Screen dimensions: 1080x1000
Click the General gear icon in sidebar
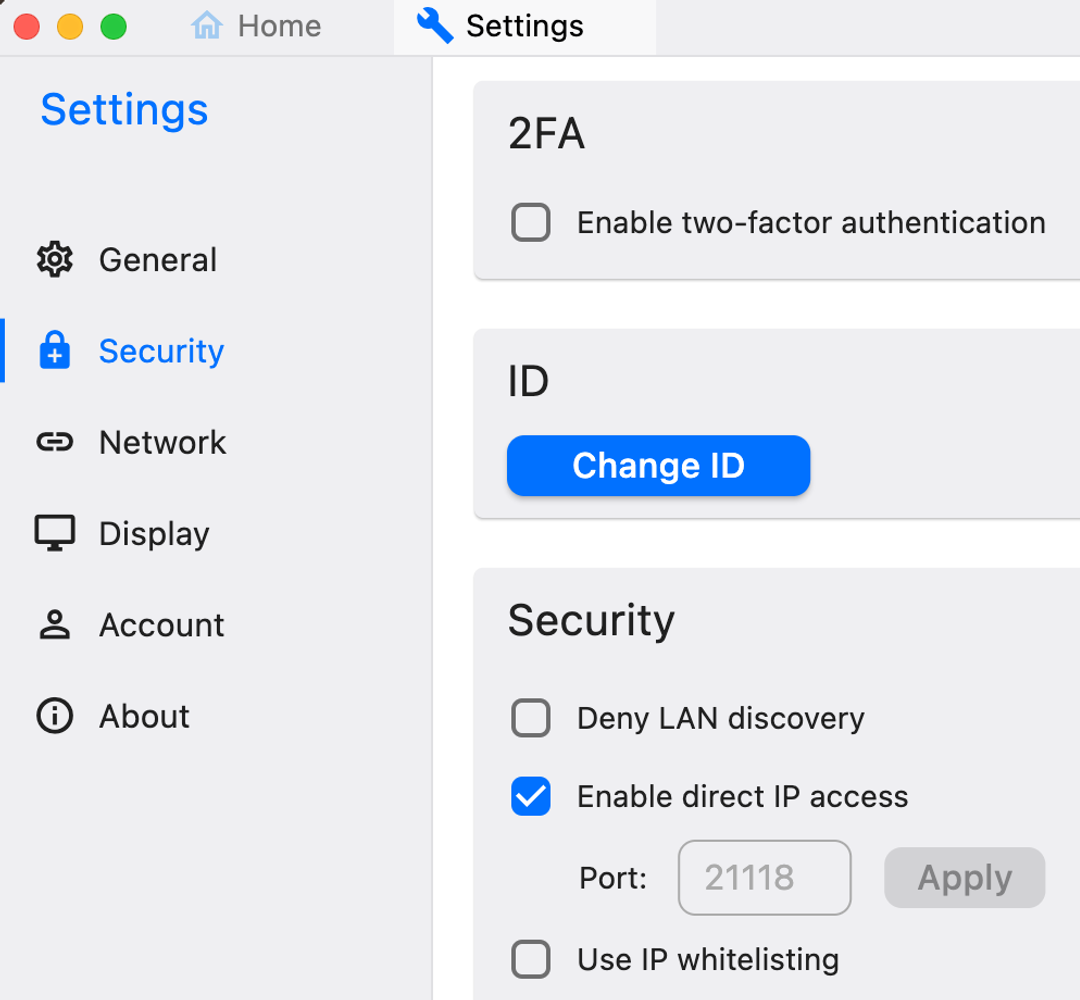coord(55,259)
